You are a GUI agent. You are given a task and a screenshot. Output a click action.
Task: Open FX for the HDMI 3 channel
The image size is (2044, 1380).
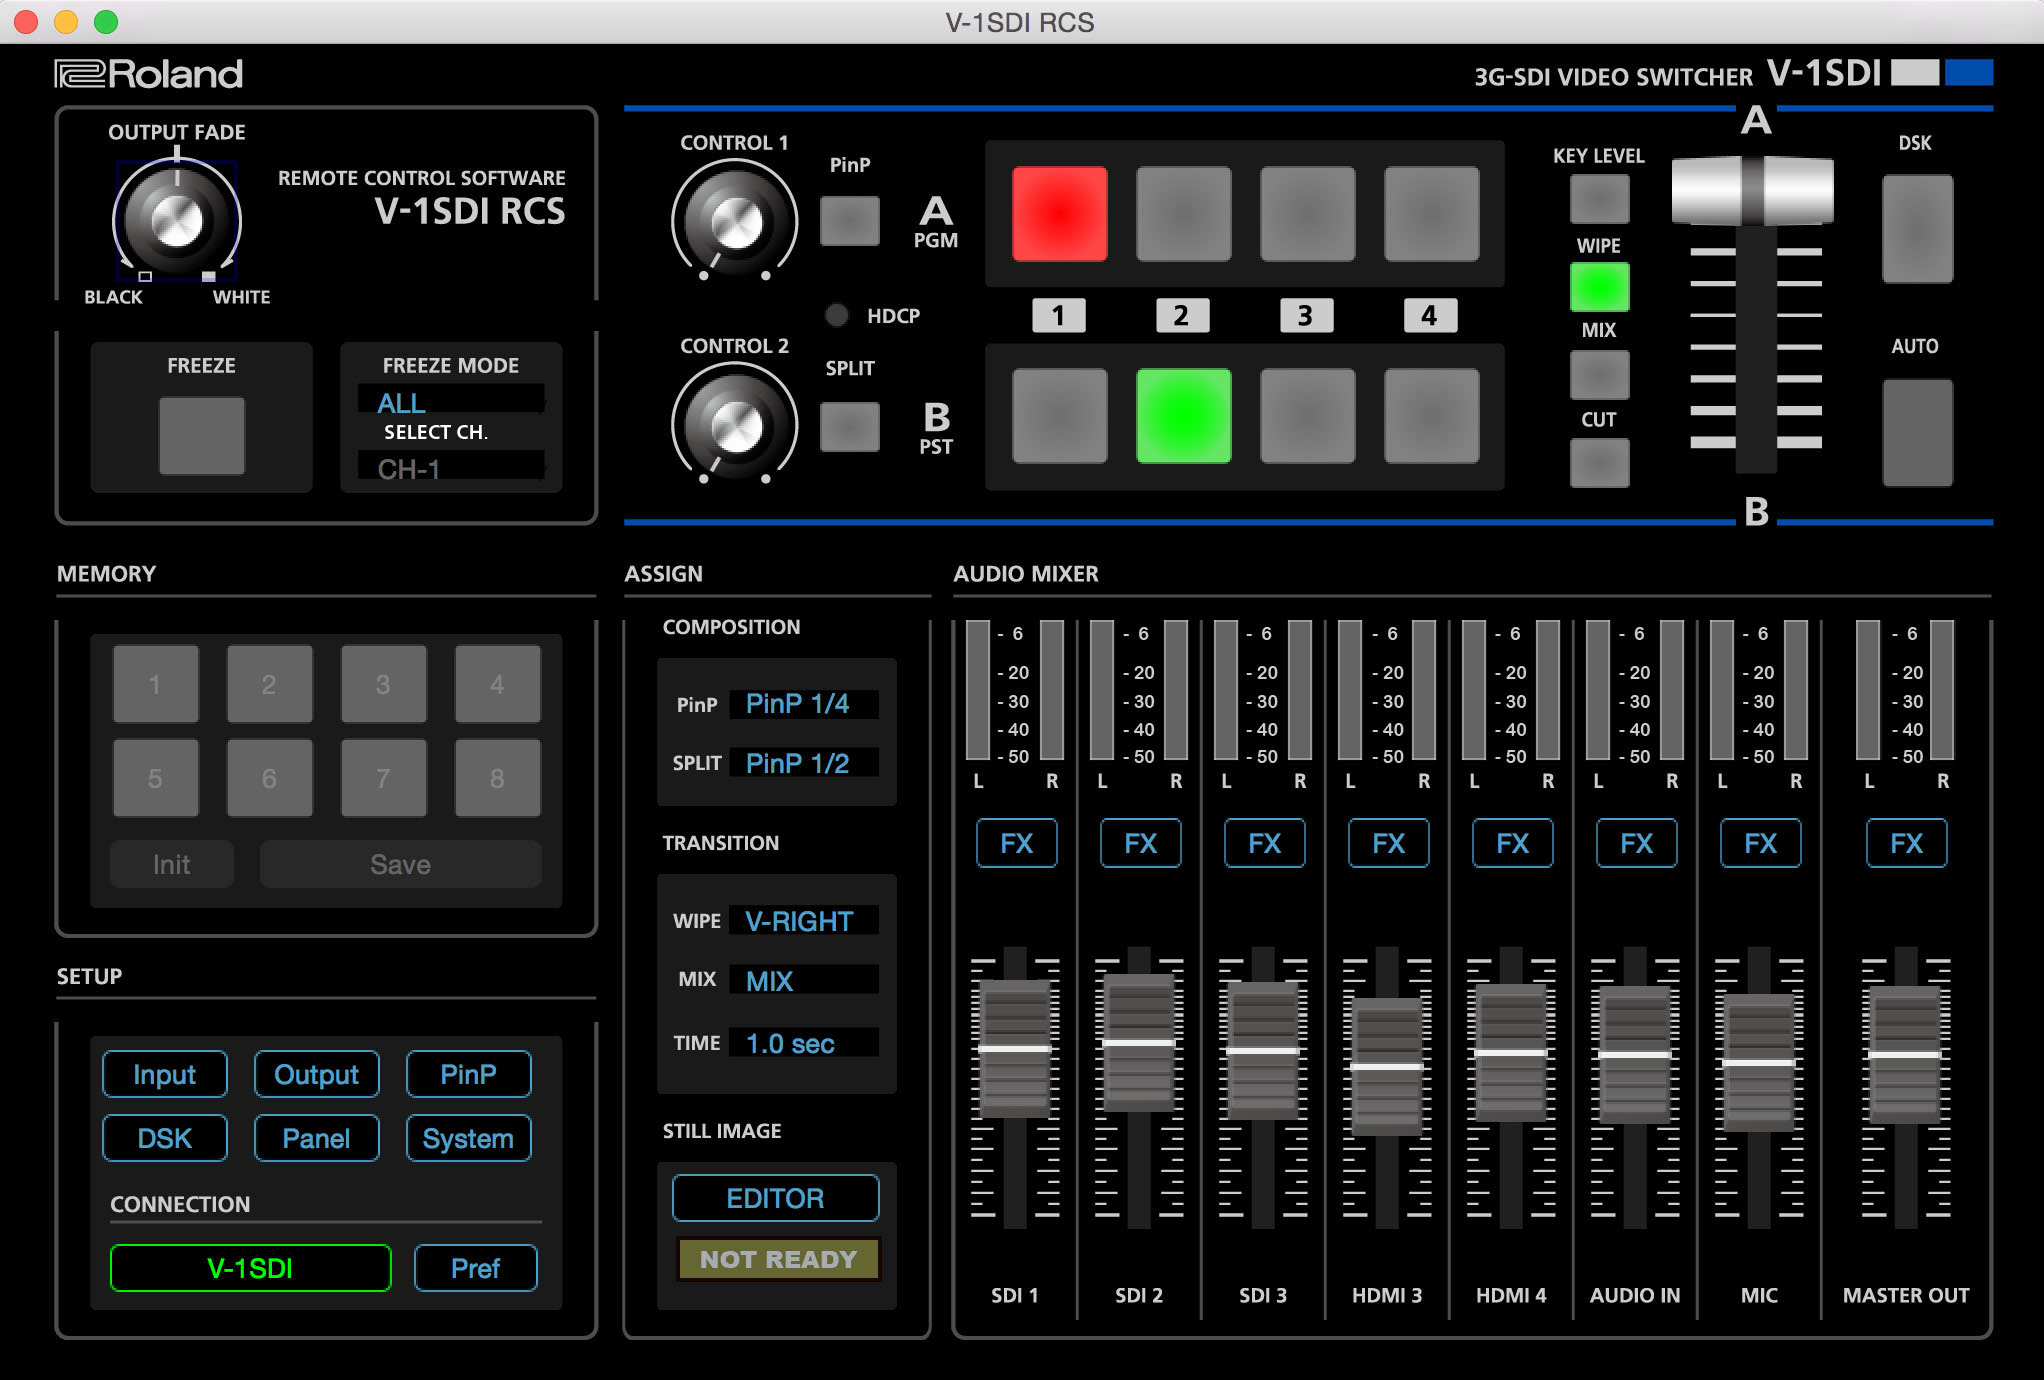[1388, 843]
